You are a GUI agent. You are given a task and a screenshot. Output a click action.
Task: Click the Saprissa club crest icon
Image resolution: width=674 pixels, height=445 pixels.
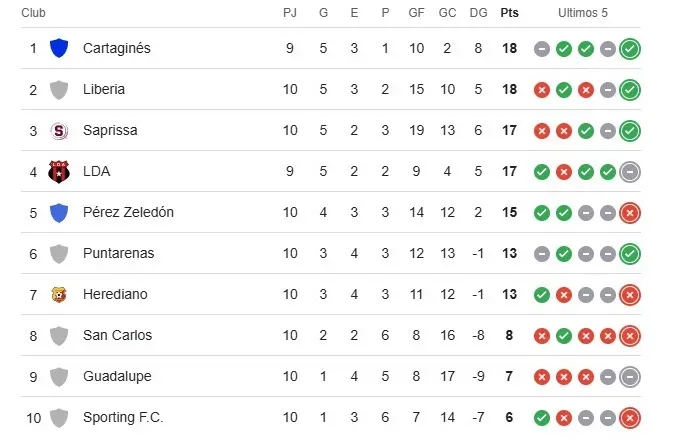(59, 130)
